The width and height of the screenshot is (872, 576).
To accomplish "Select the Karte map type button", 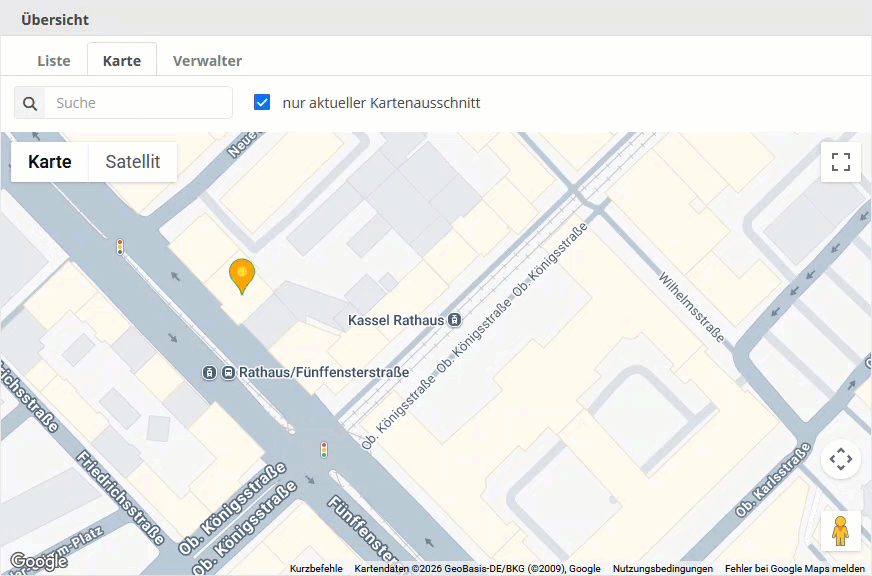I will point(50,162).
